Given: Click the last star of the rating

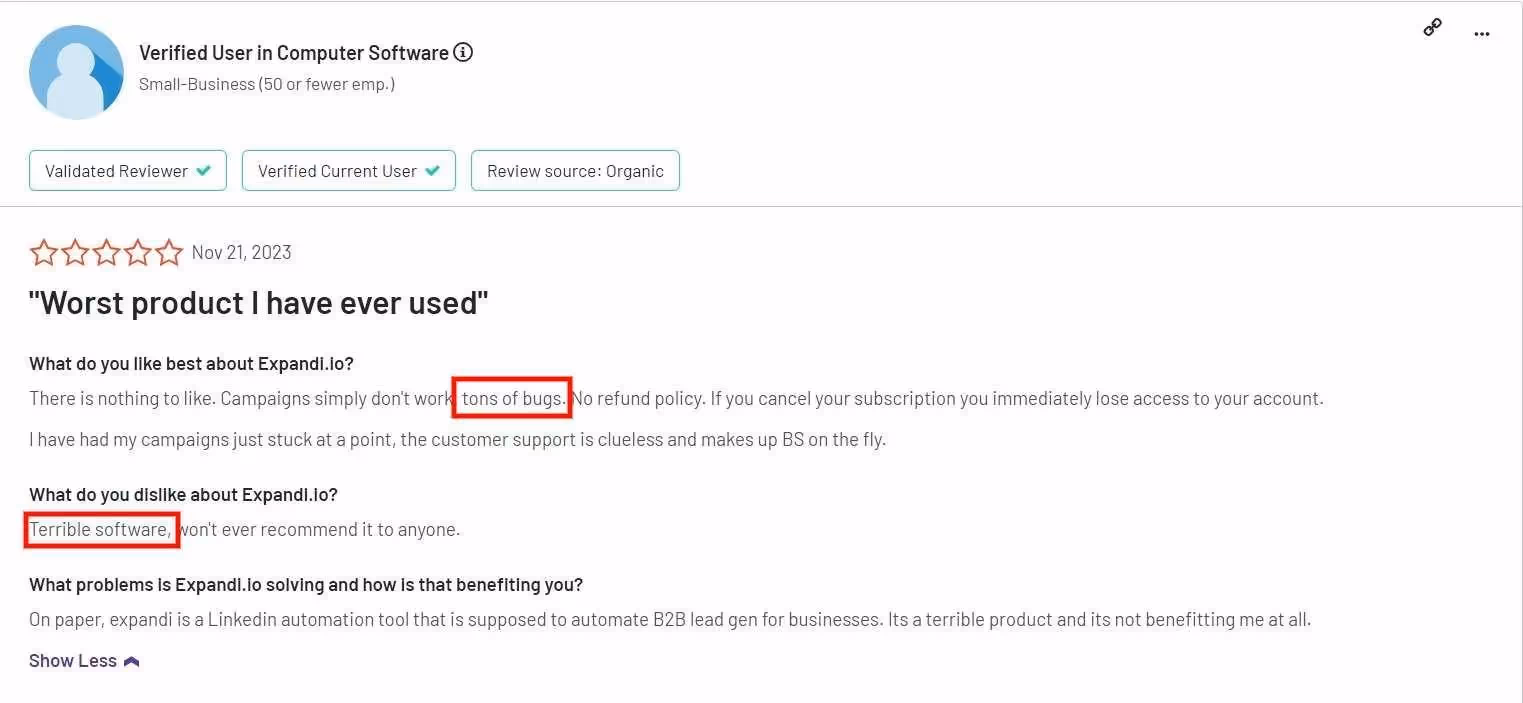Looking at the screenshot, I should click(x=168, y=252).
